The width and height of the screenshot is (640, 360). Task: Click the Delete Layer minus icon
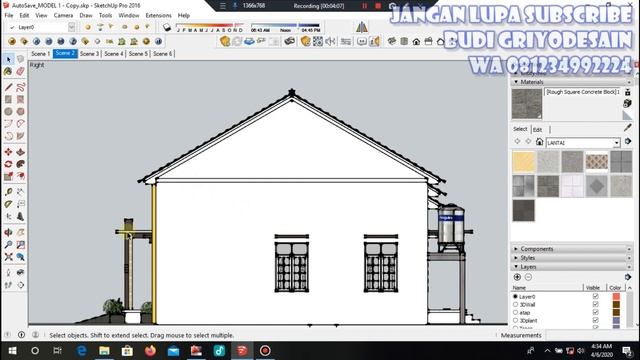[x=528, y=277]
